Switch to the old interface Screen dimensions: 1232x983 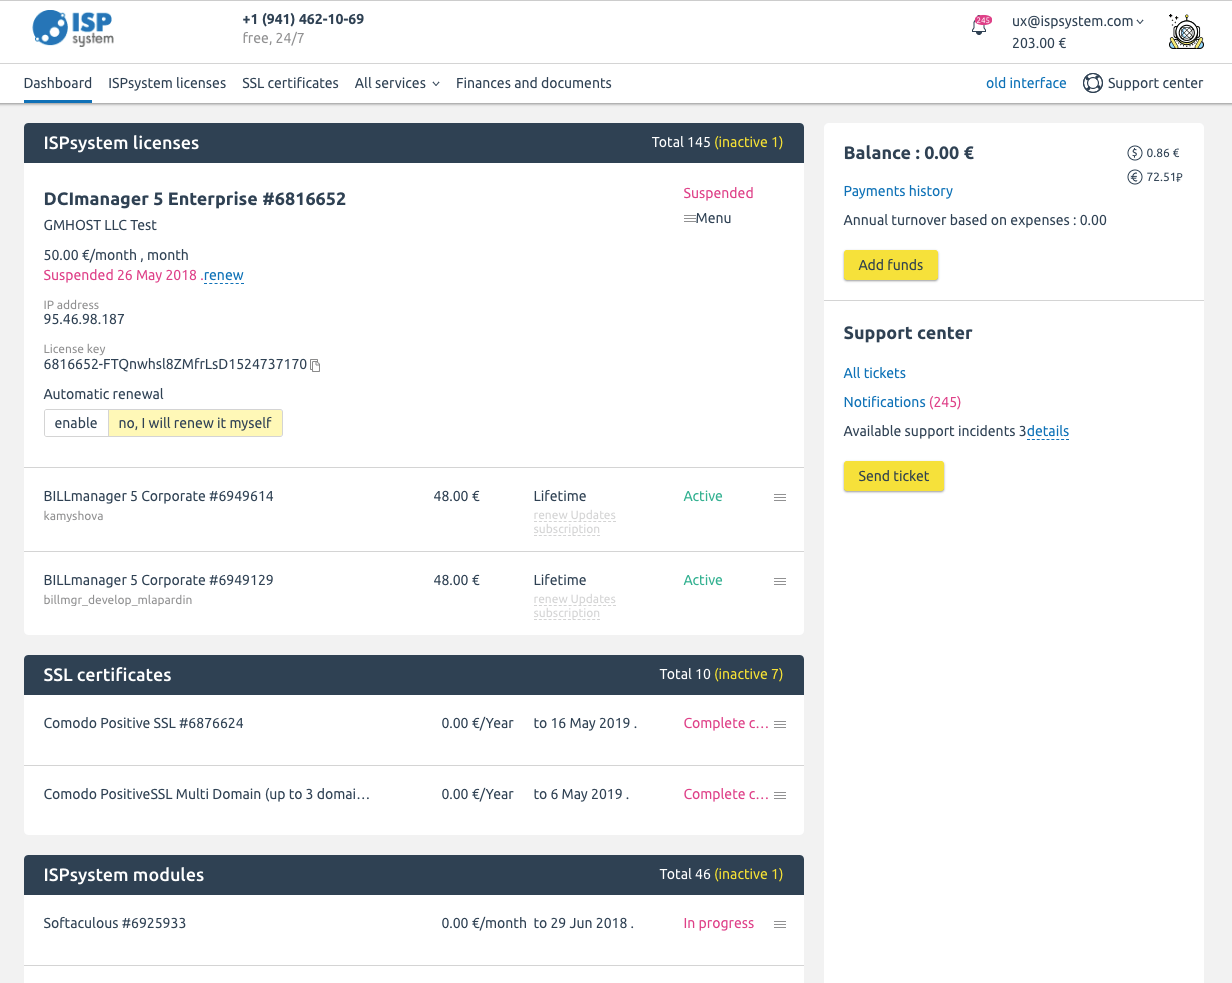tap(1026, 83)
